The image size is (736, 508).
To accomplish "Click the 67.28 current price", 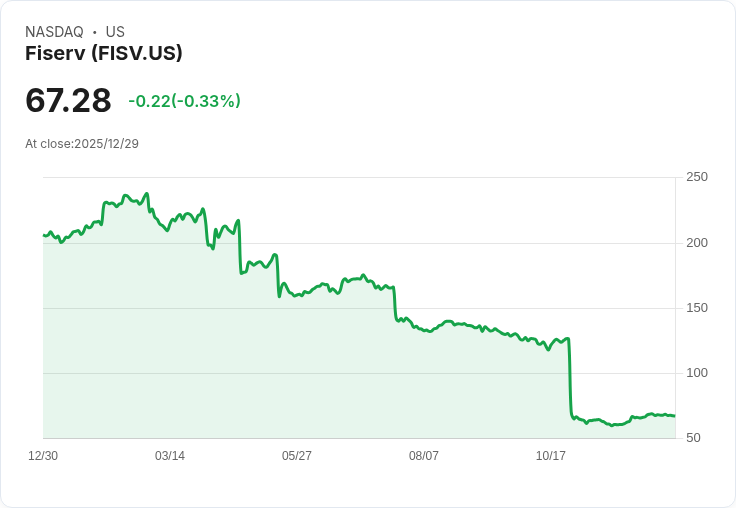I will click(x=68, y=101).
